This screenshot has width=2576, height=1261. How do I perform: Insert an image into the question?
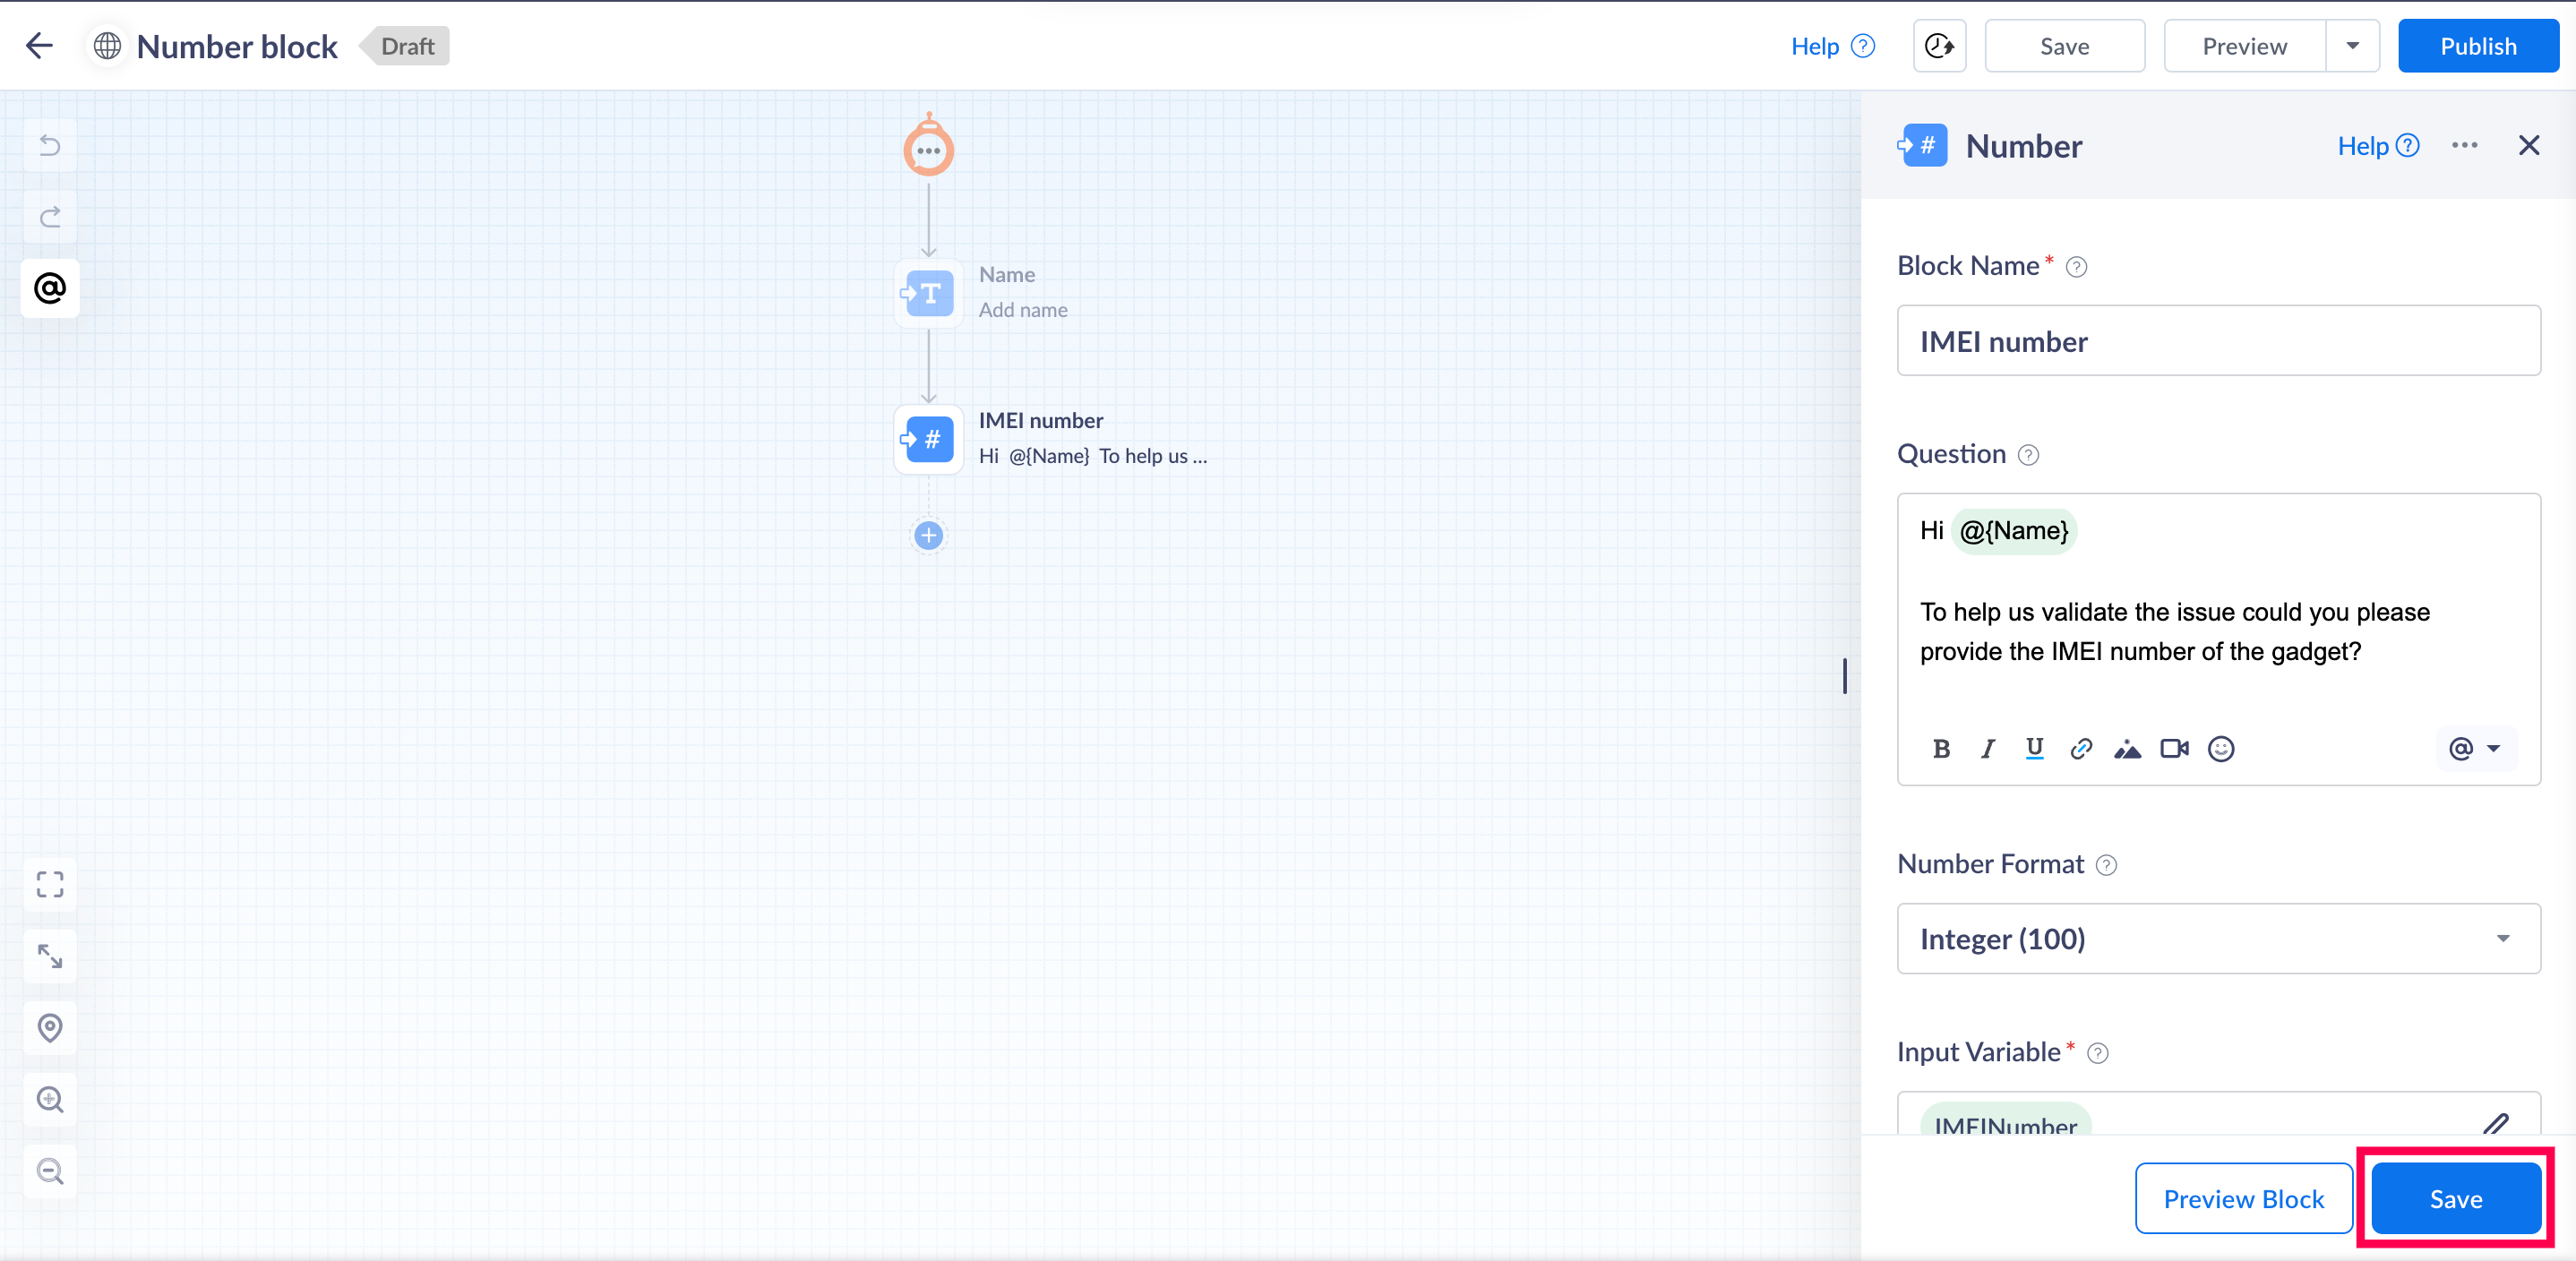point(2127,749)
